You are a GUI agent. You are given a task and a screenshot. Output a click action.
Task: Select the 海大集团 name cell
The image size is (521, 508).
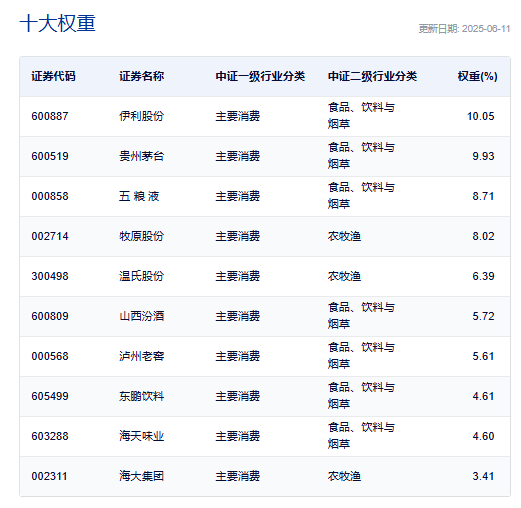[142, 476]
